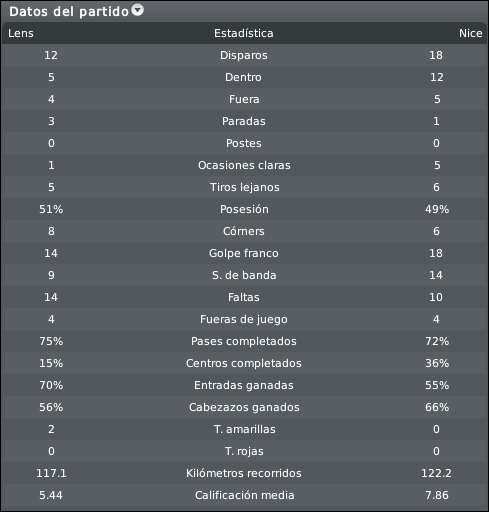The width and height of the screenshot is (489, 512).
Task: Select the Golpe franco row
Action: [244, 253]
